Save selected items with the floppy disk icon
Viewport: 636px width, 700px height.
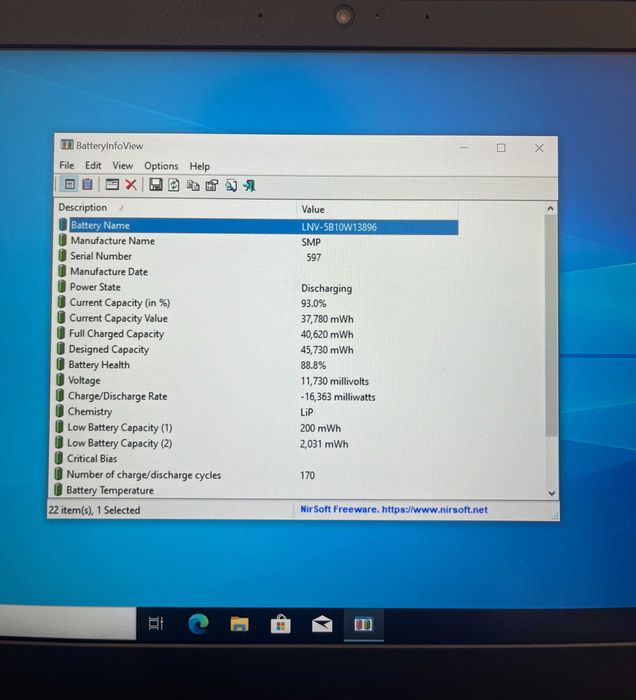pyautogui.click(x=155, y=184)
